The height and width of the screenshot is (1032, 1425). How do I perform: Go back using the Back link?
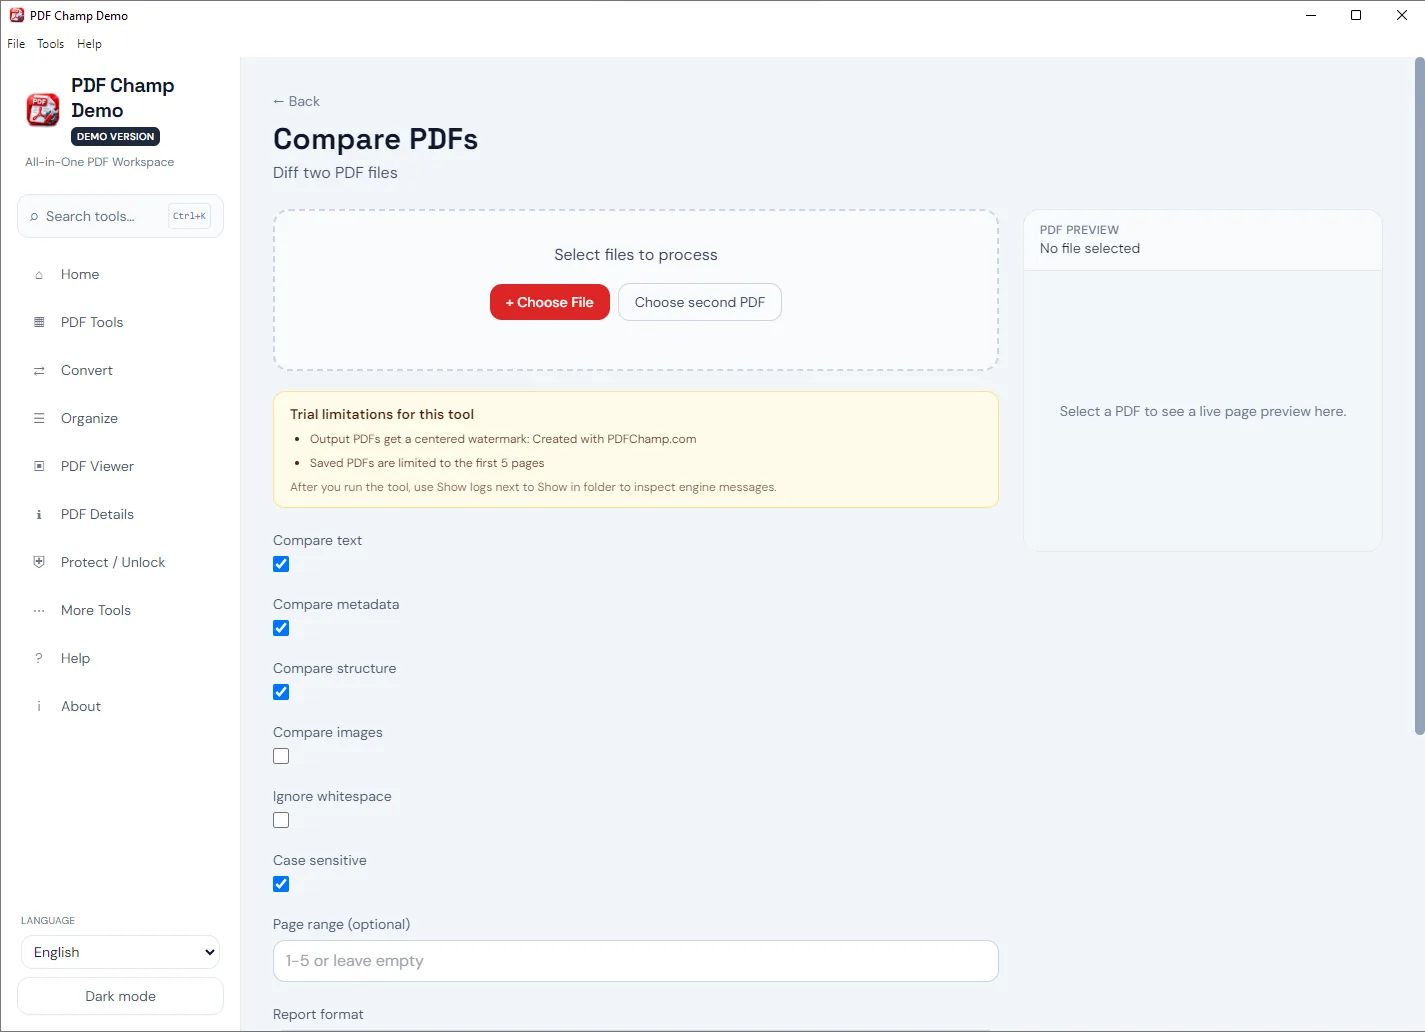click(x=296, y=101)
